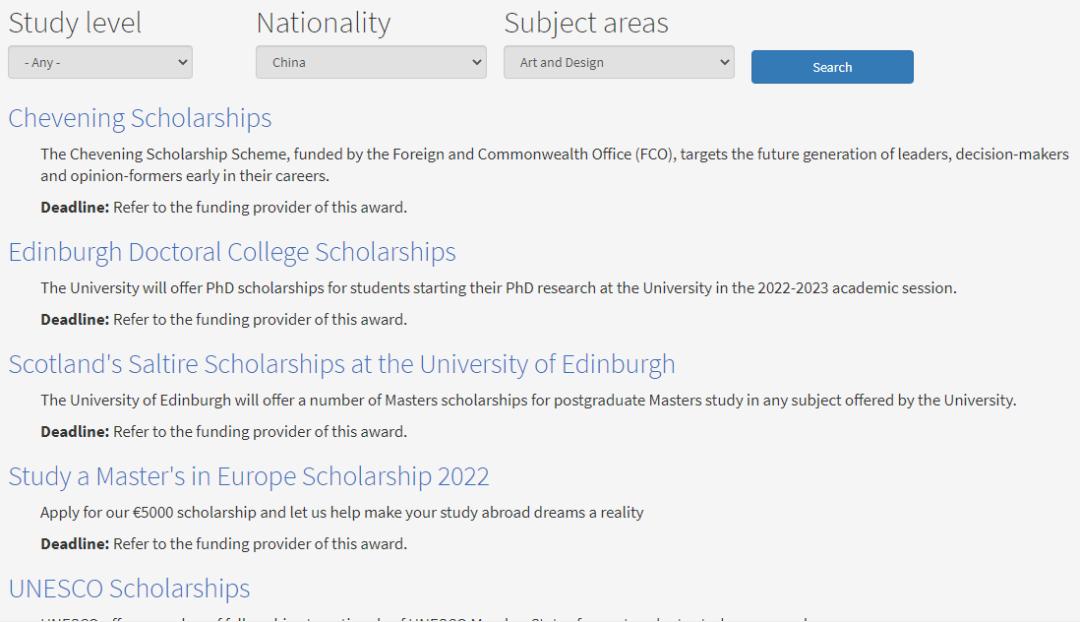This screenshot has height=622, width=1080.
Task: Click the Study level heading
Action: tap(75, 23)
